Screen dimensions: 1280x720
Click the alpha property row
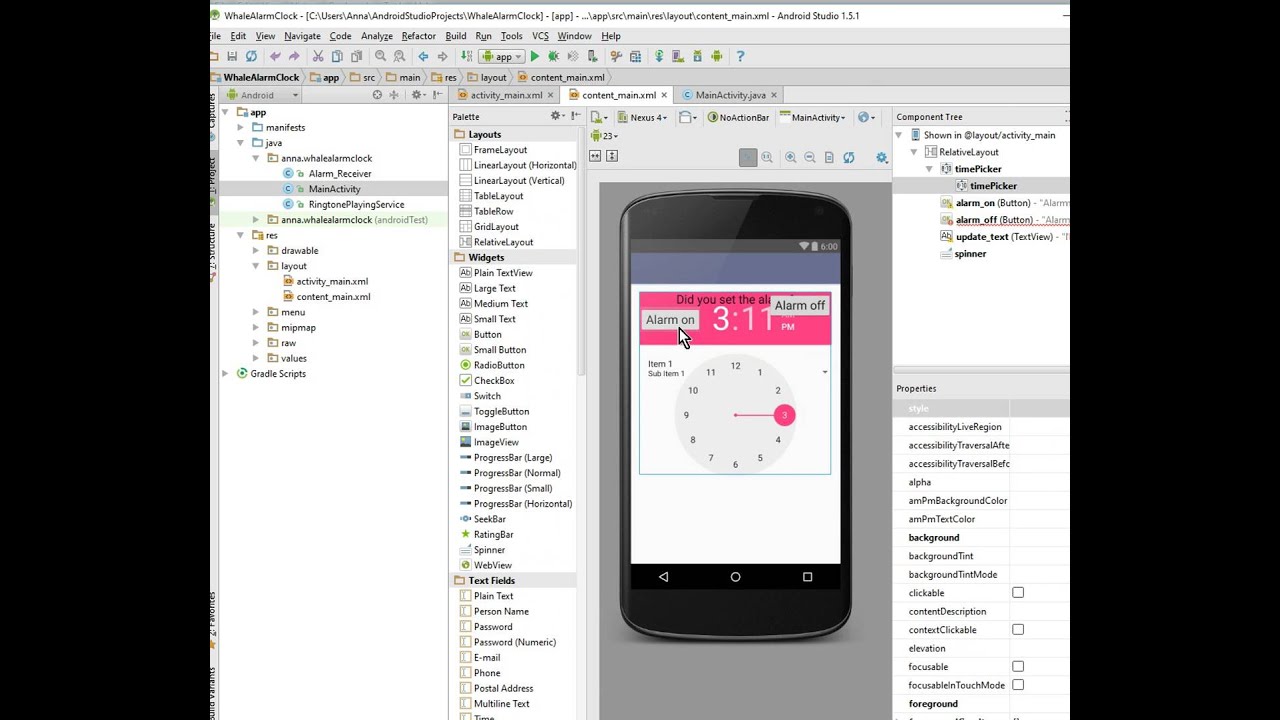click(980, 482)
